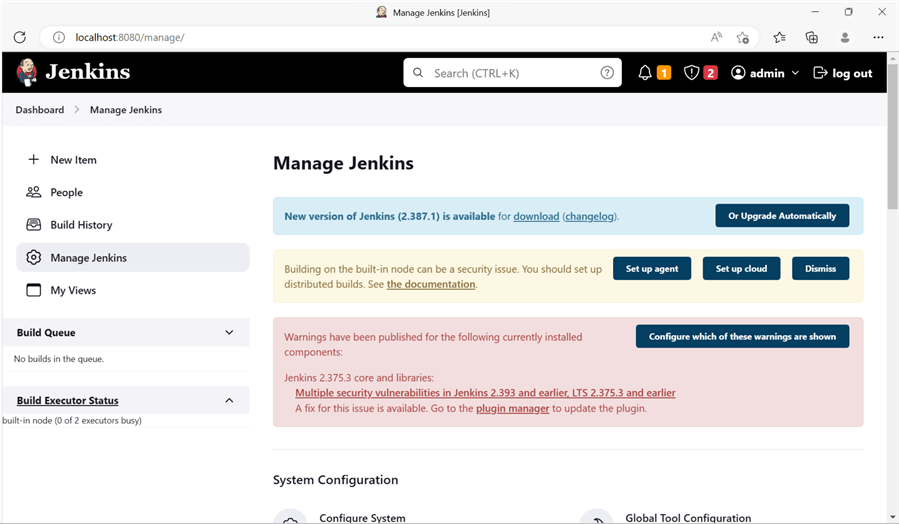Click the plus icon beside New Item
This screenshot has height=524, width=899.
tap(34, 159)
